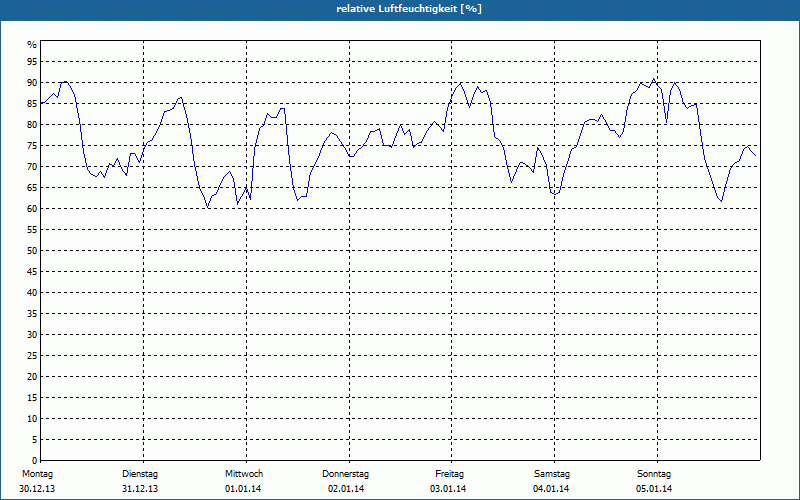Select the 20 y-axis label
The width and height of the screenshot is (800, 500).
32,377
